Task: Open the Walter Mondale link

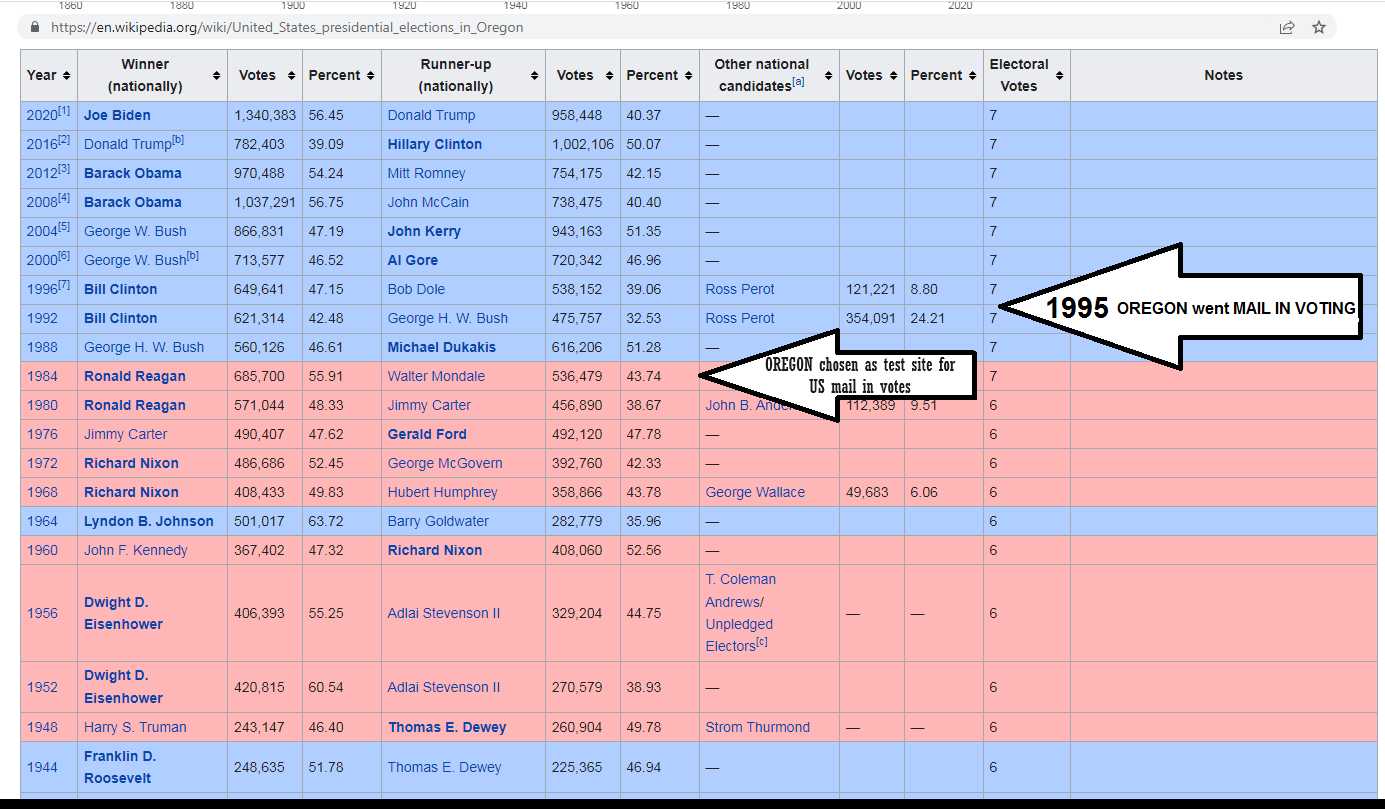Action: pos(436,376)
